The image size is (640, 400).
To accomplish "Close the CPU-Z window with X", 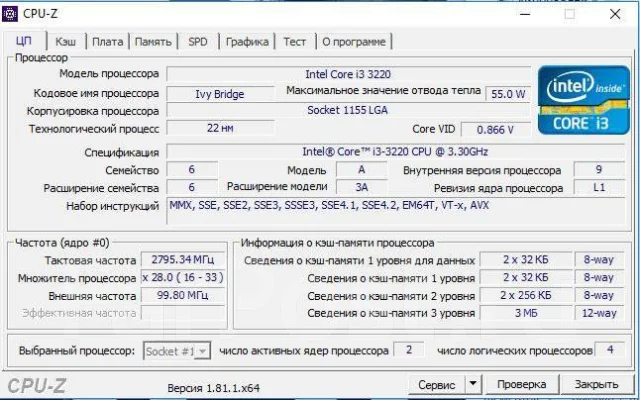I will 615,14.
